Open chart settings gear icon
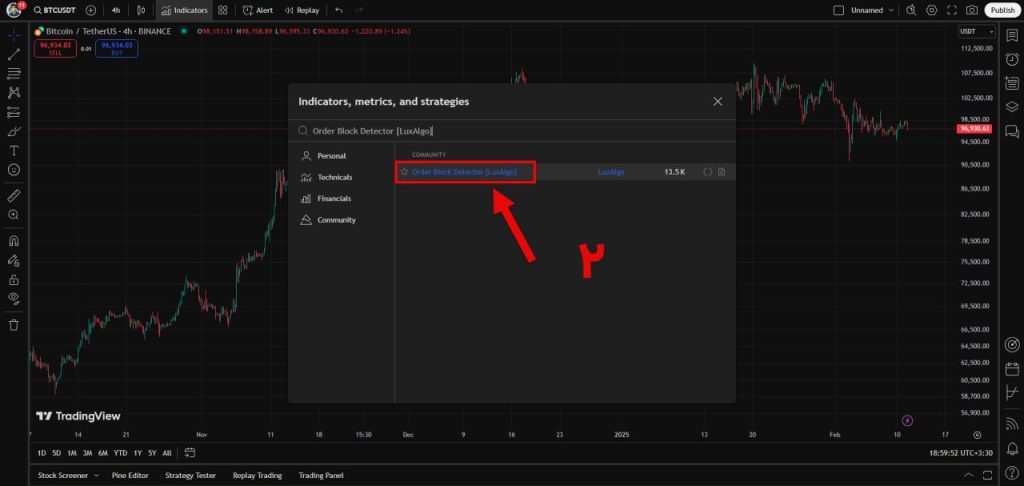 click(x=932, y=10)
